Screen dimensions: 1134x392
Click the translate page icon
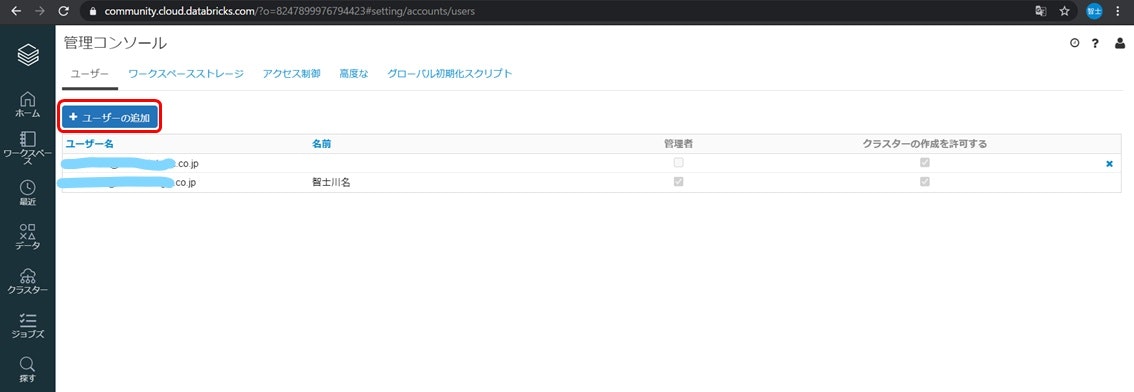(1041, 12)
